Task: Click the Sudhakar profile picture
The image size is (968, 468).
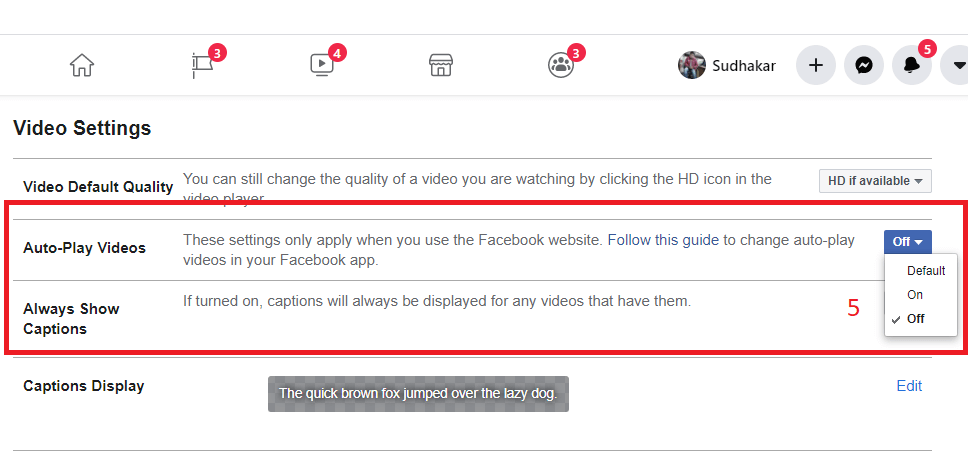Action: (691, 65)
